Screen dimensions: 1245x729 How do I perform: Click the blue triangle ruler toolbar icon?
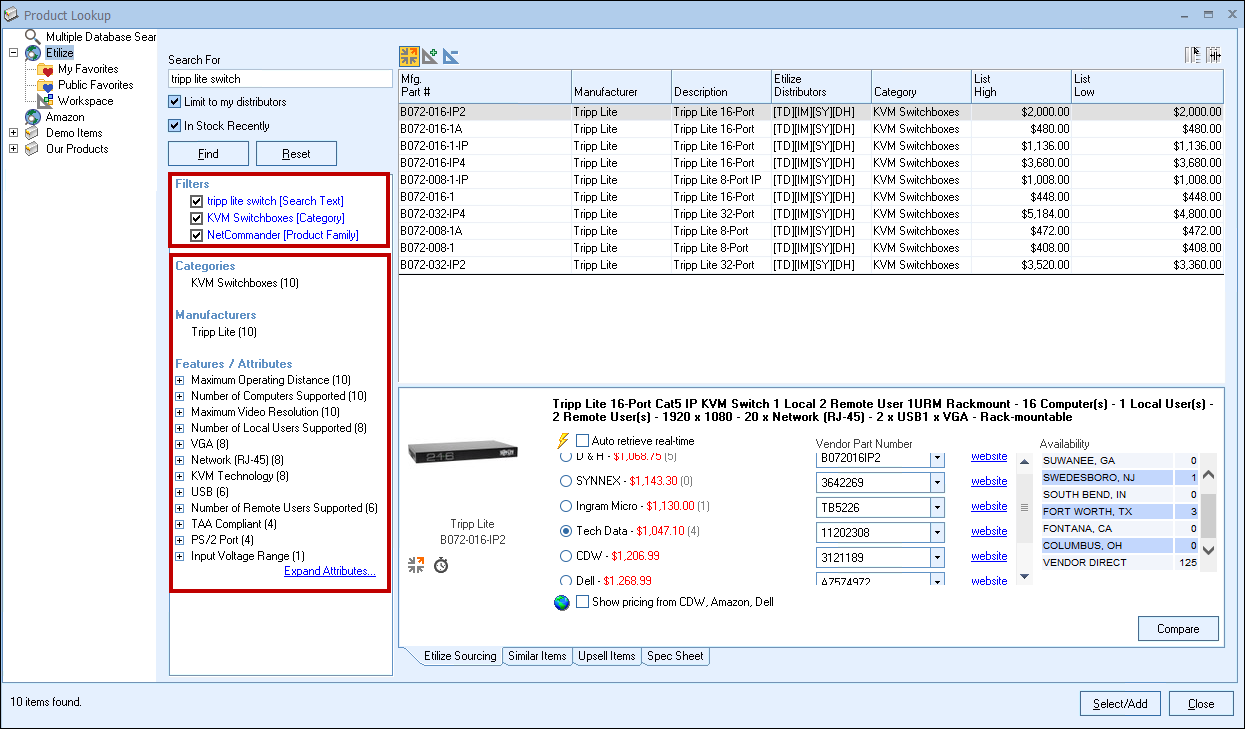pyautogui.click(x=451, y=56)
